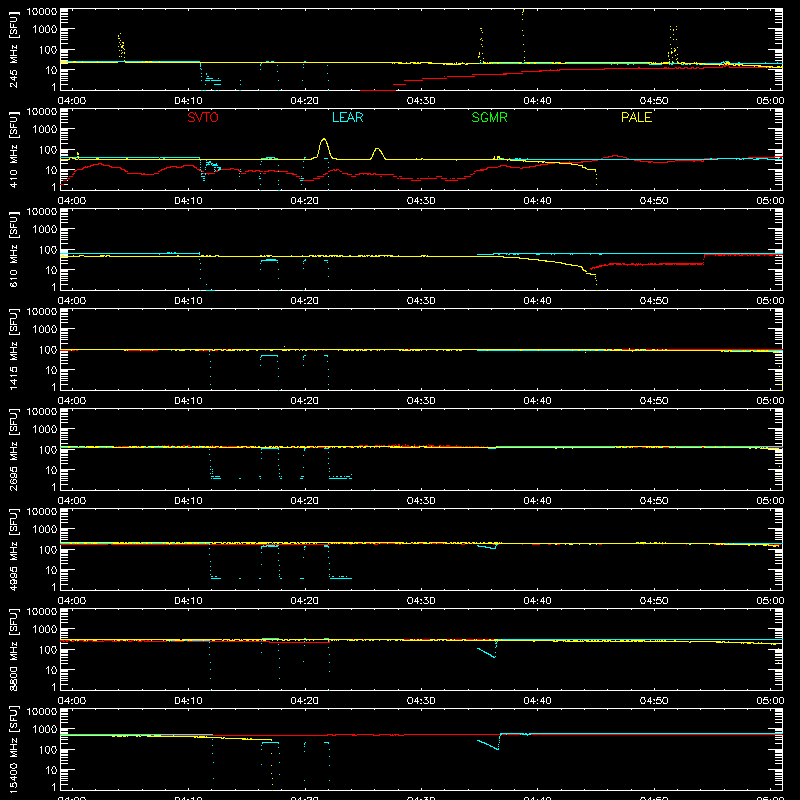
Task: Click 04:30 label under the 1415 MHz plot
Action: pyautogui.click(x=421, y=401)
